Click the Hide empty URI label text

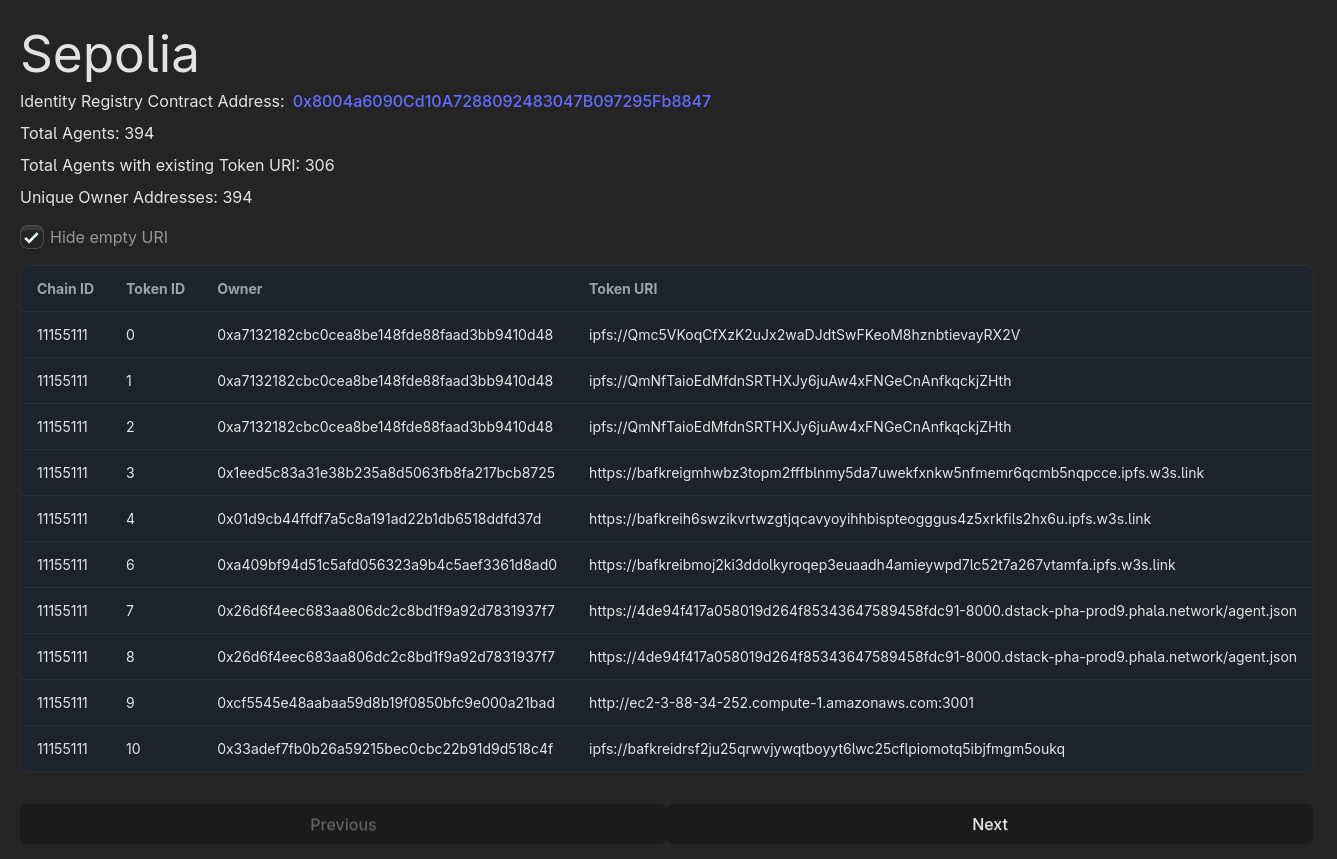pyautogui.click(x=109, y=238)
